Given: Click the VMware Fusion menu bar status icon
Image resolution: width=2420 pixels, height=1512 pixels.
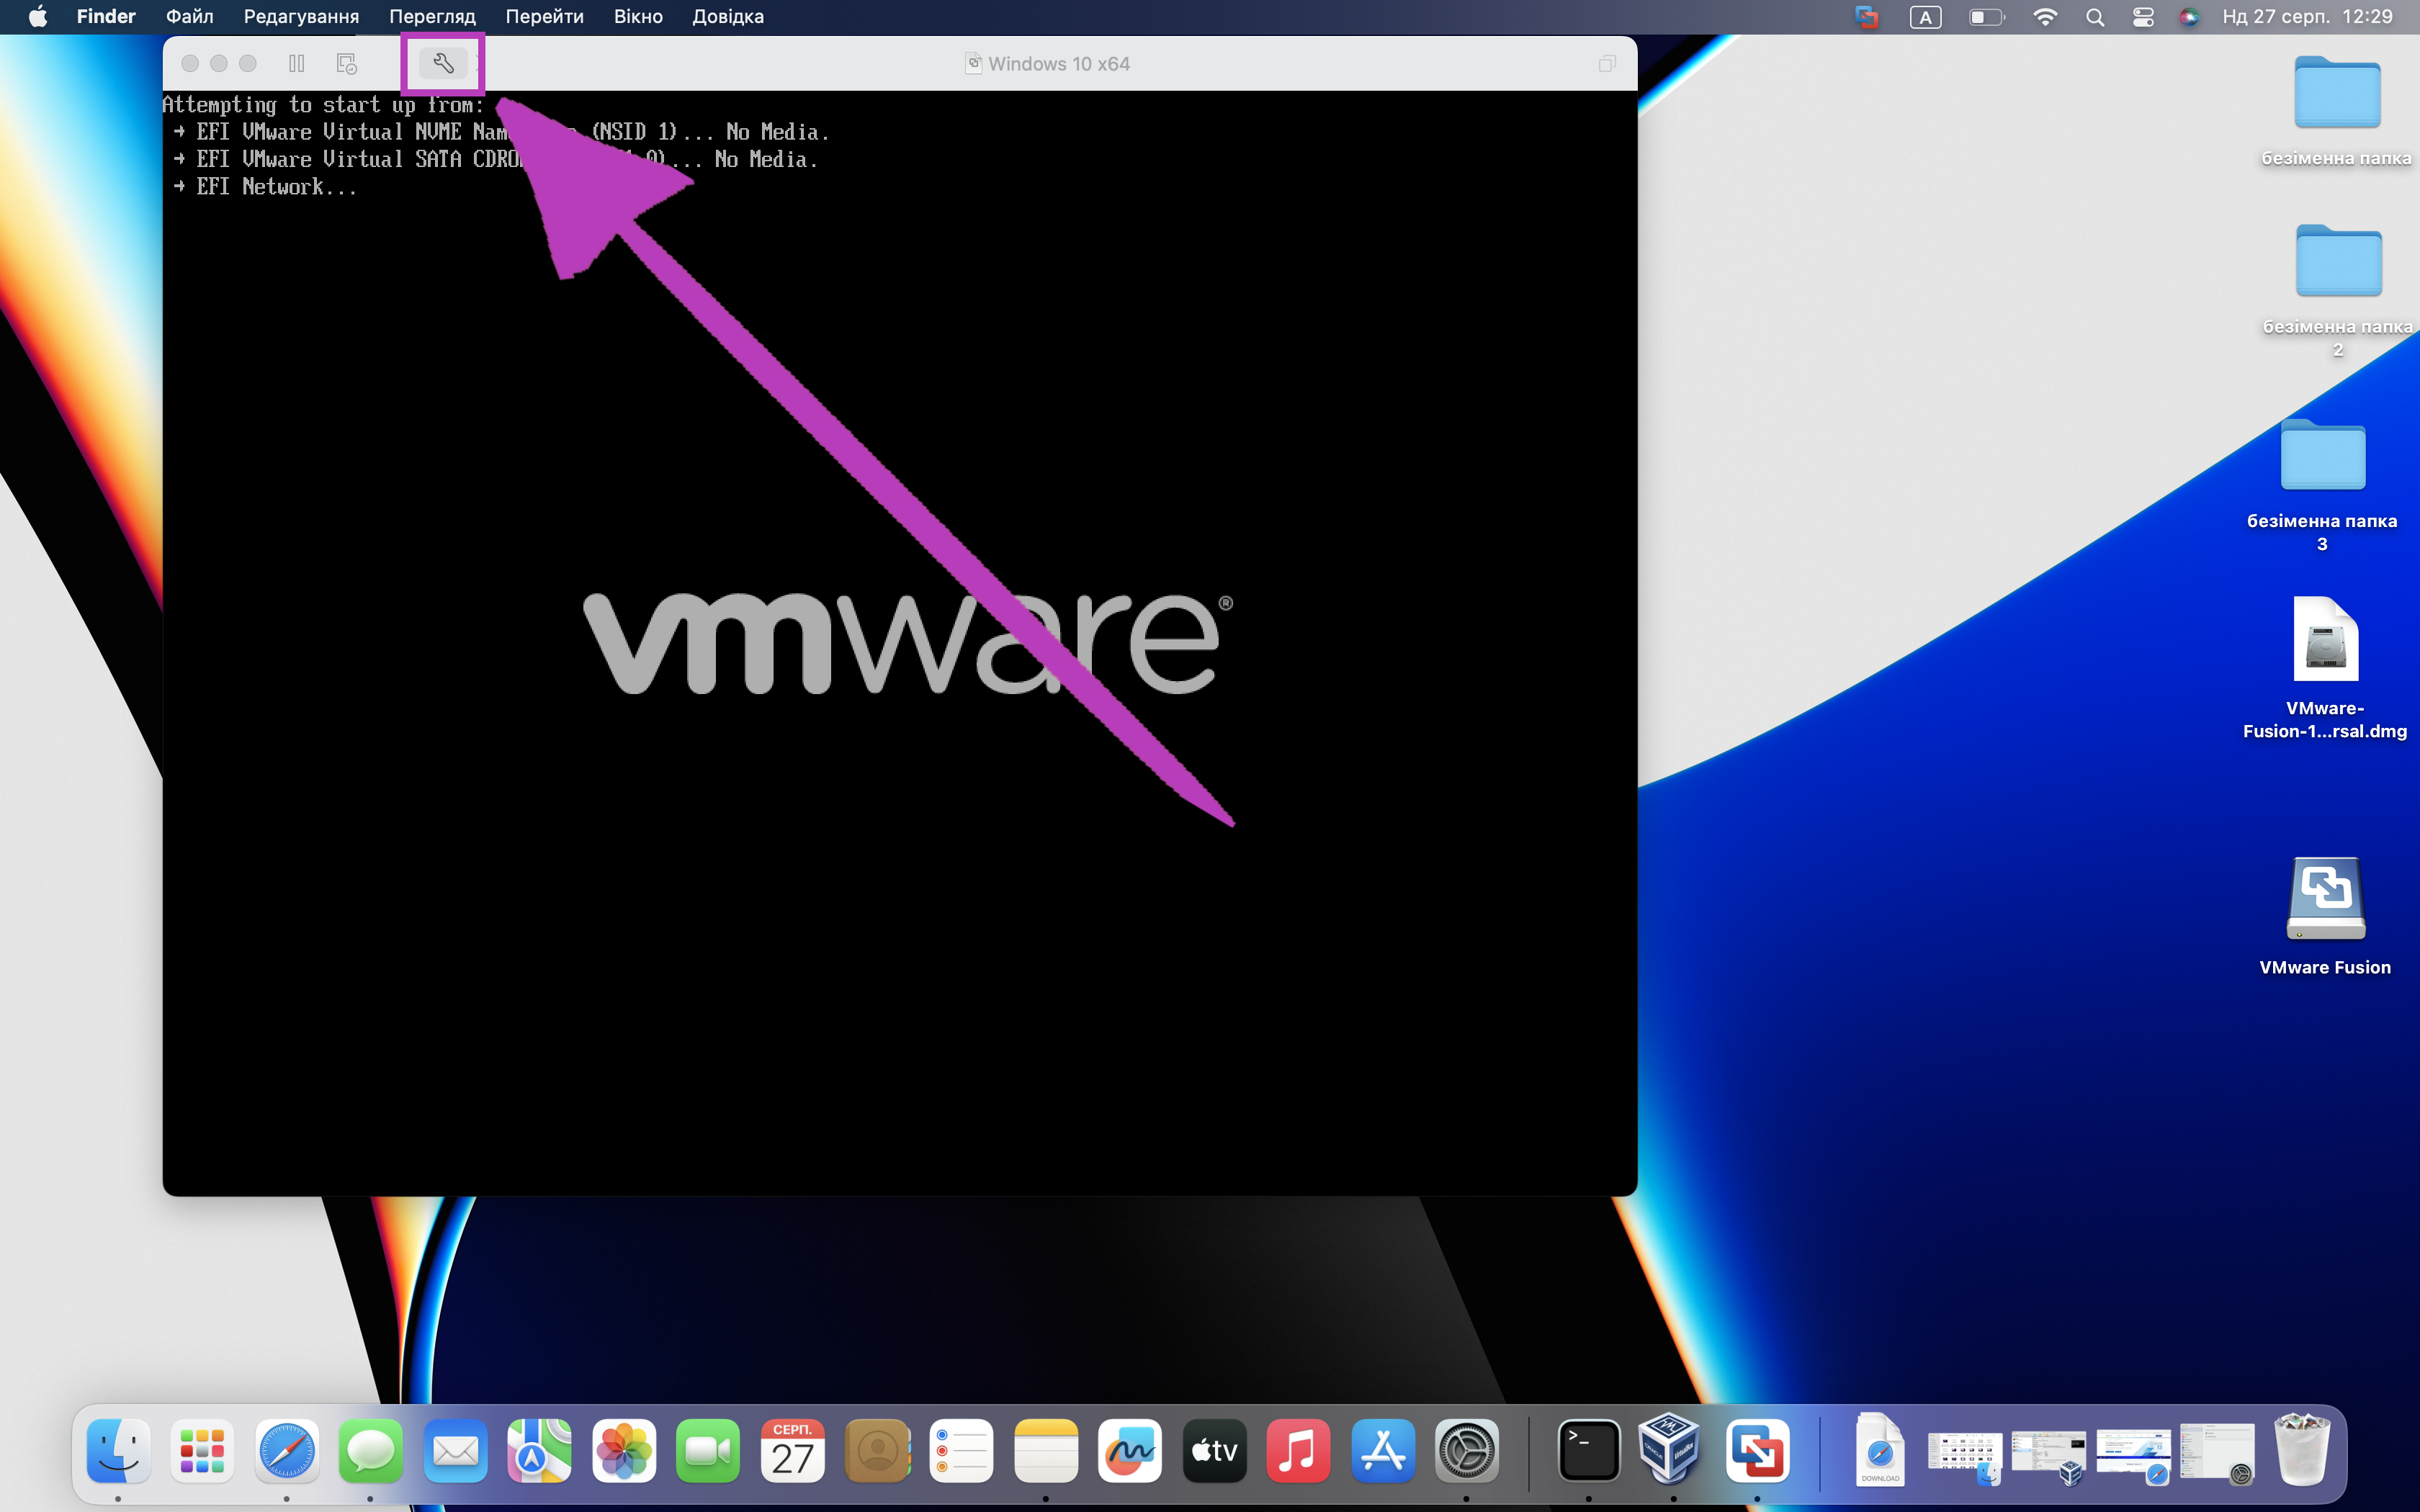Looking at the screenshot, I should coord(1866,16).
